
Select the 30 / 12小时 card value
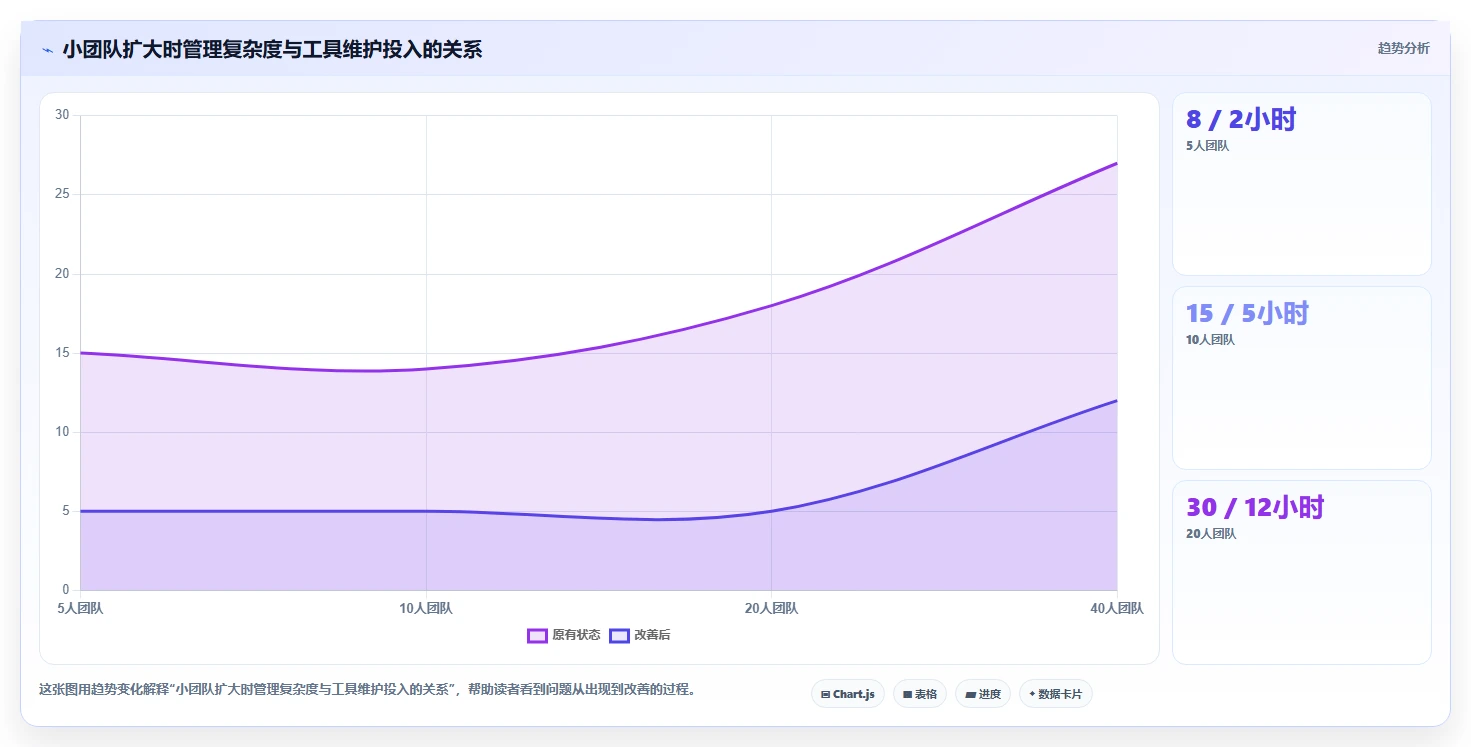click(x=1255, y=507)
